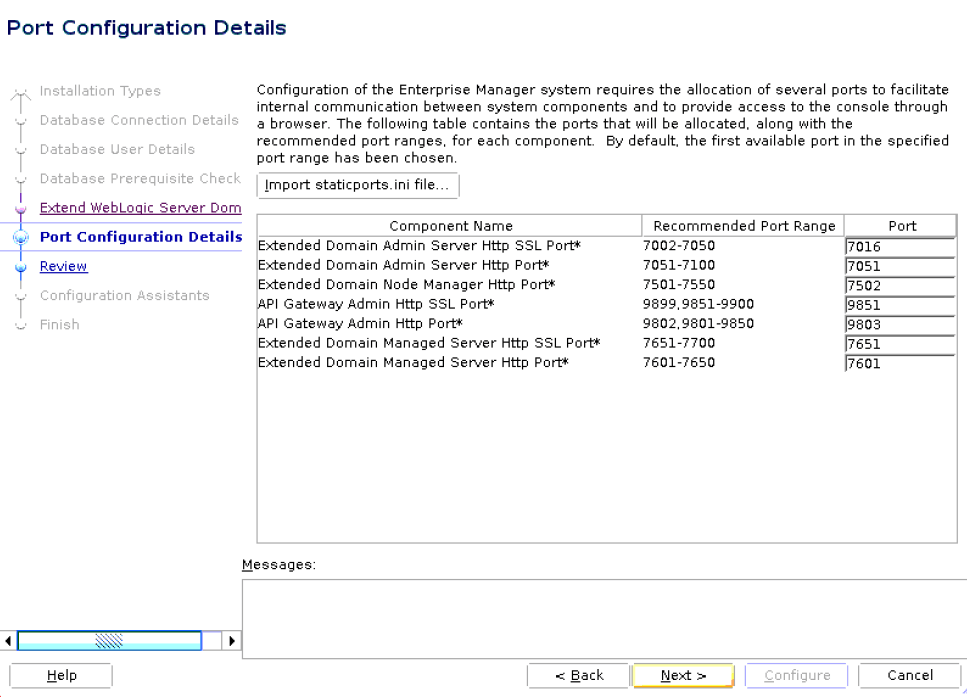Select the Admin Server Http SSL Port field 7016

pos(898,246)
